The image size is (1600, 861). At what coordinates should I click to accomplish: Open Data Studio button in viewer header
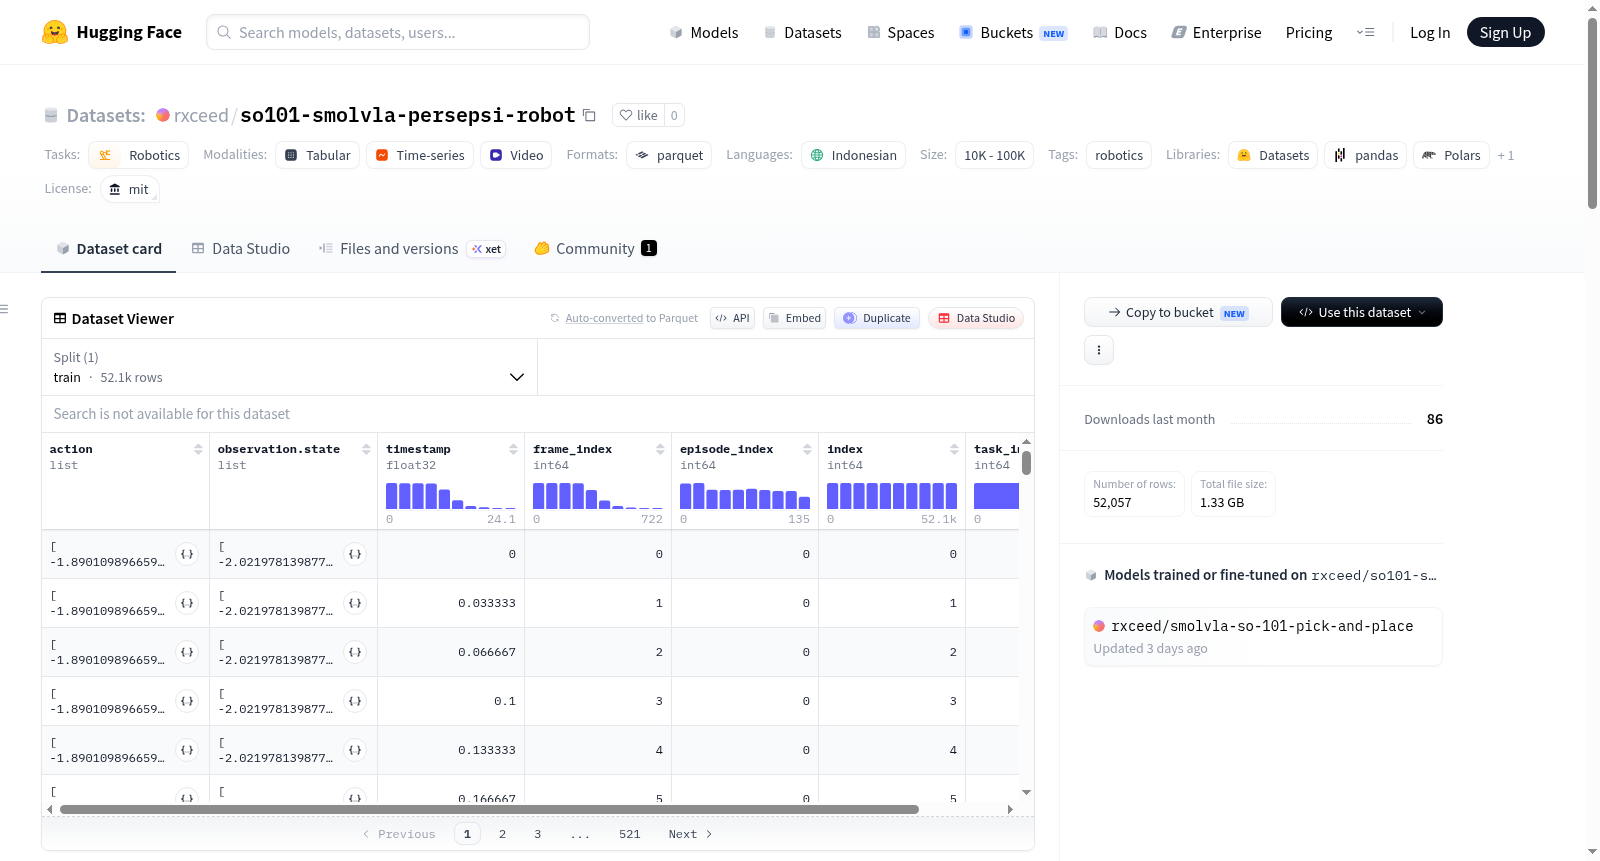point(976,318)
